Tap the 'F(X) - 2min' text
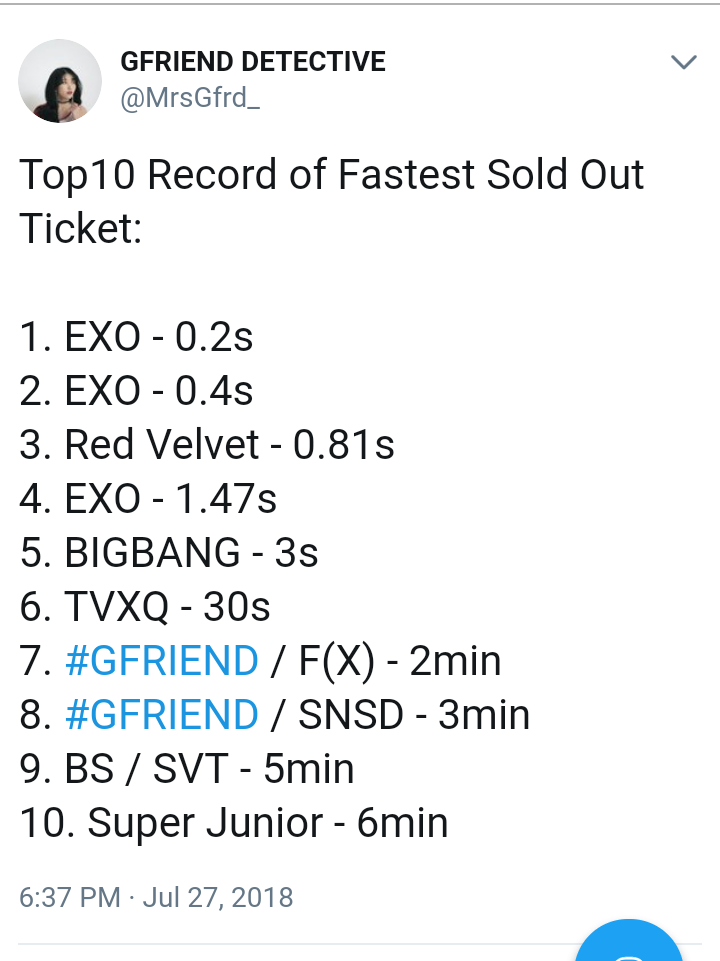The image size is (720, 961). [x=400, y=661]
